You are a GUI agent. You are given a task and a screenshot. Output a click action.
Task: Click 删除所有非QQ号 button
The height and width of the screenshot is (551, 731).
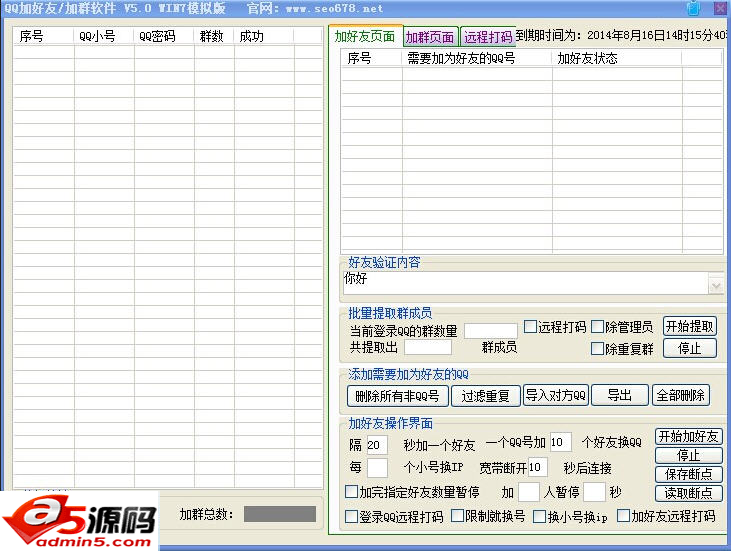(398, 396)
